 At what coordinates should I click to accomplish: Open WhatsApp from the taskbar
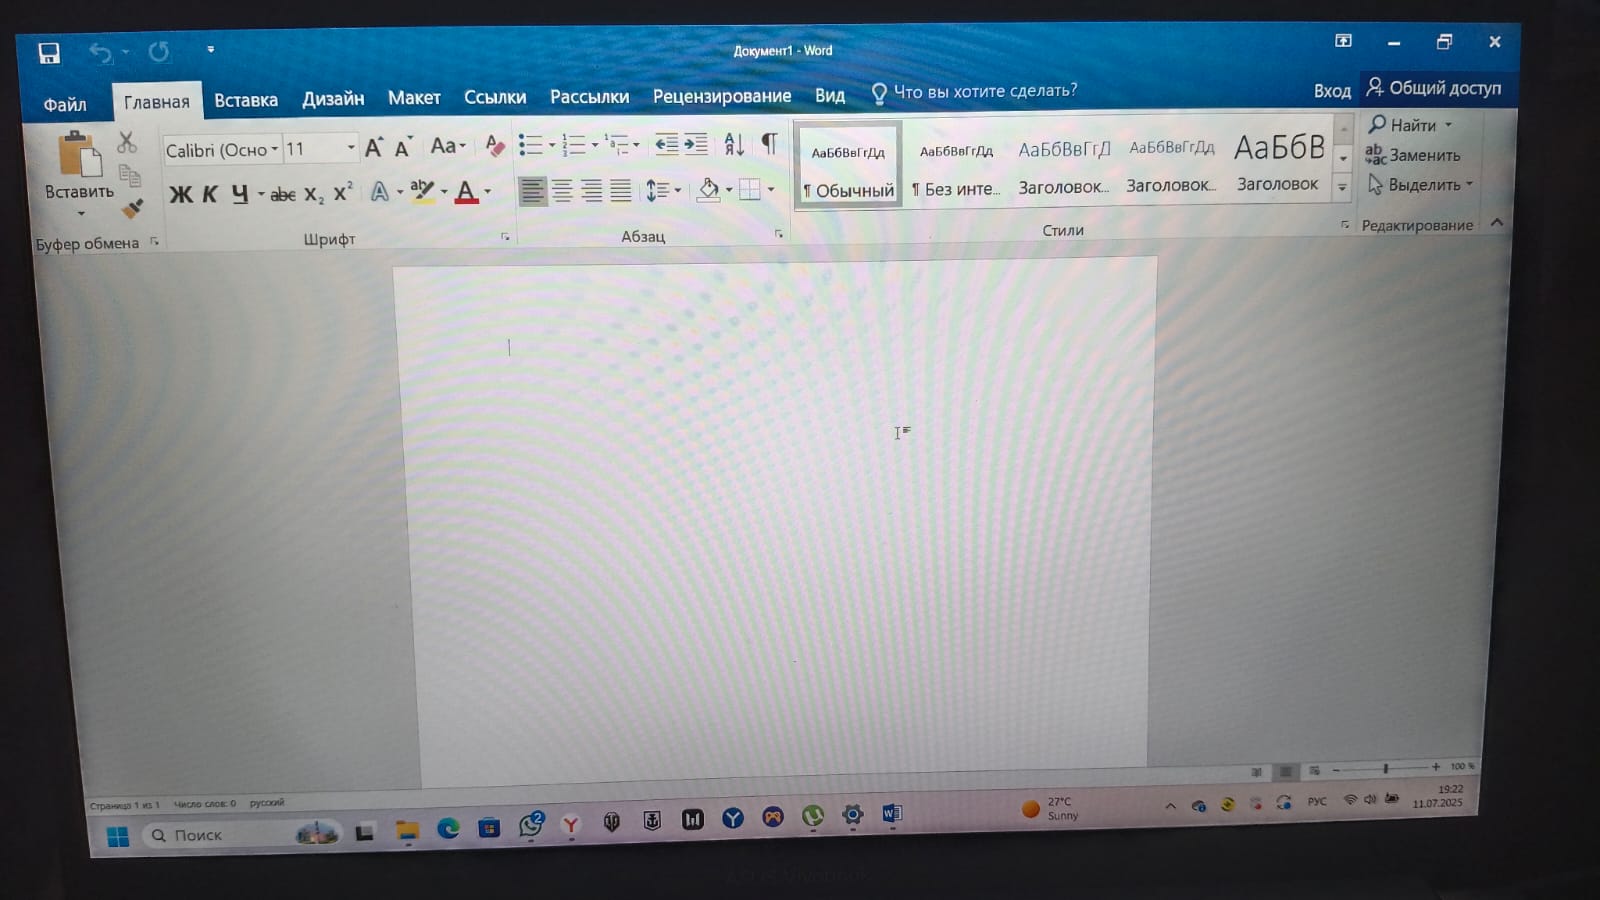(x=531, y=825)
